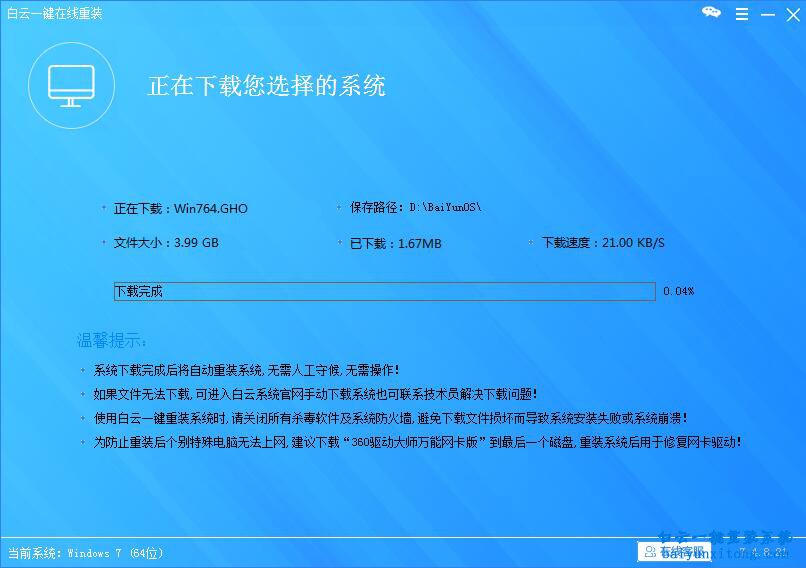This screenshot has width=806, height=568.
Task: Click the tip about manual download from official site
Action: [315, 394]
